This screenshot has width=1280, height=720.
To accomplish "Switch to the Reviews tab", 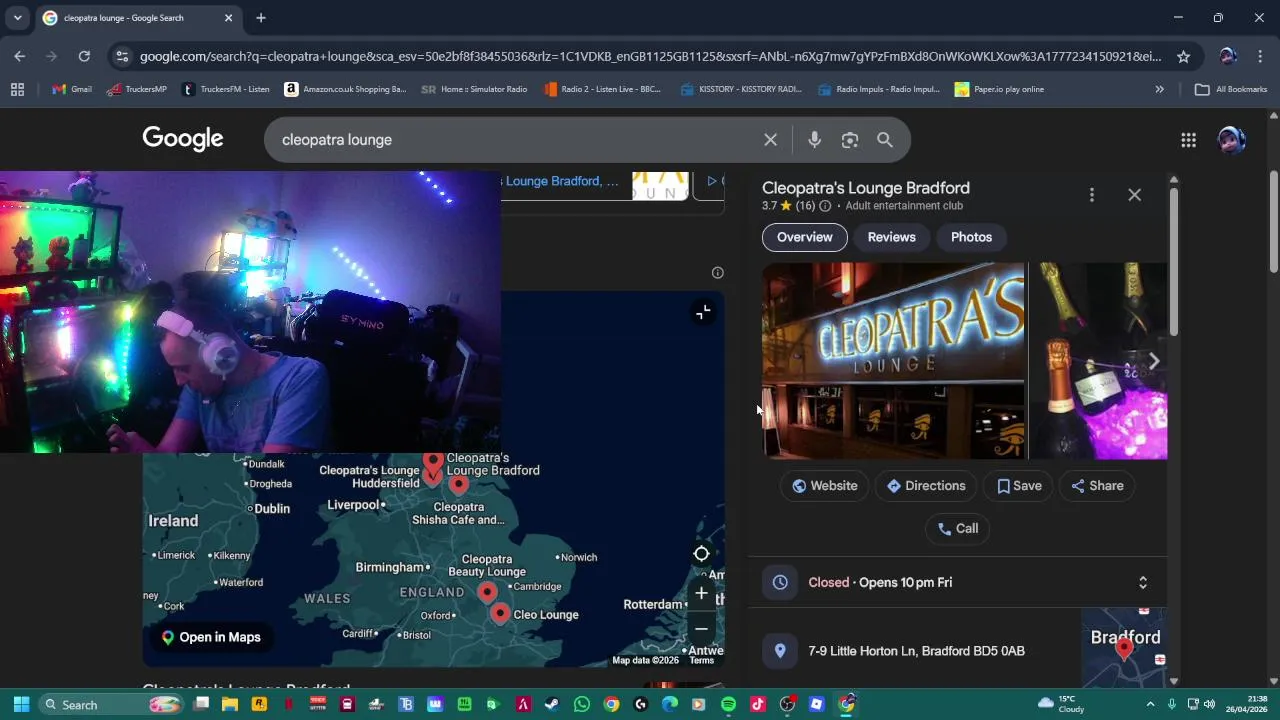I will coord(891,237).
